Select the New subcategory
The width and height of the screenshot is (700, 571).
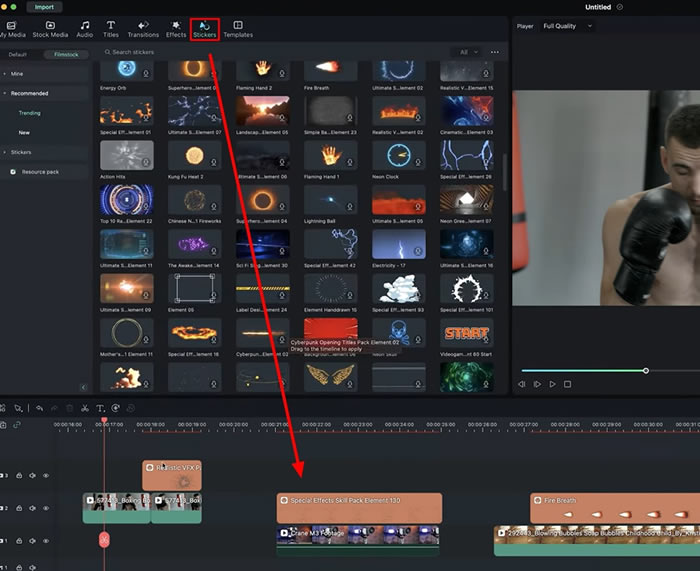click(24, 133)
